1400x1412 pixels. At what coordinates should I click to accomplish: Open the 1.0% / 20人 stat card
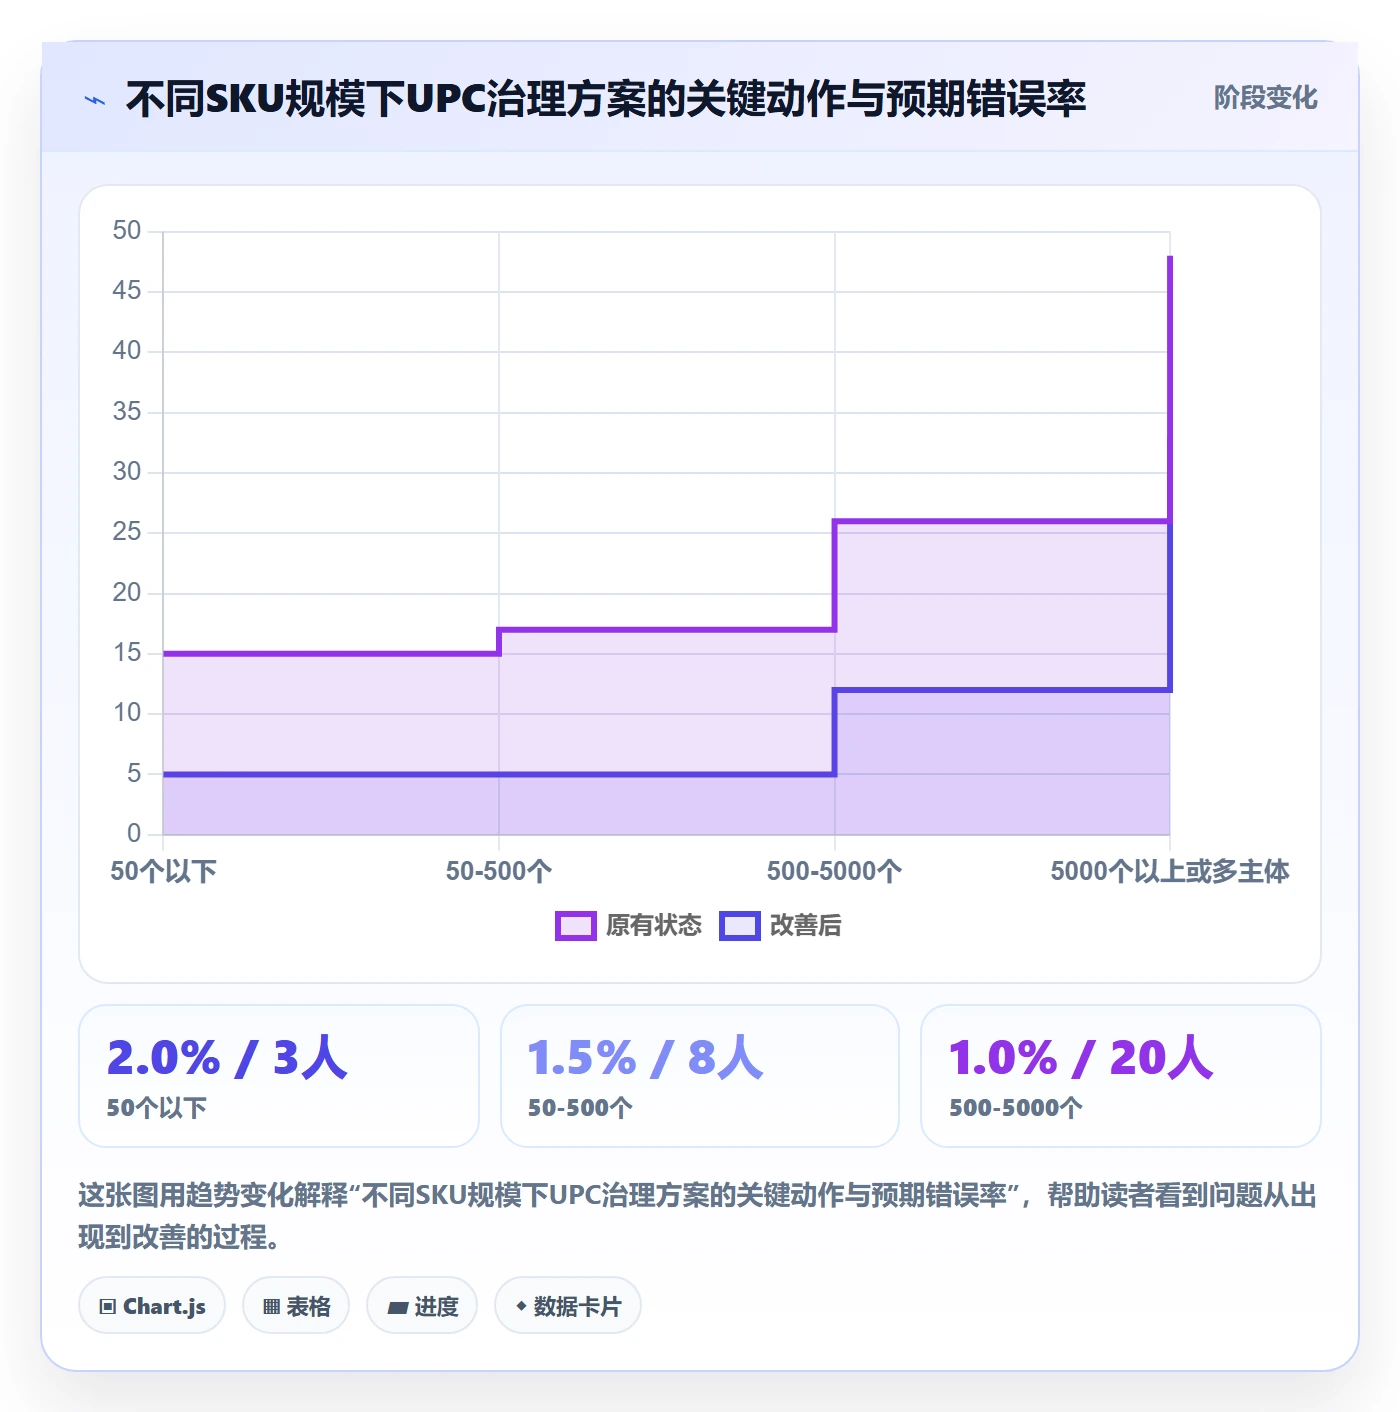pos(1121,1076)
